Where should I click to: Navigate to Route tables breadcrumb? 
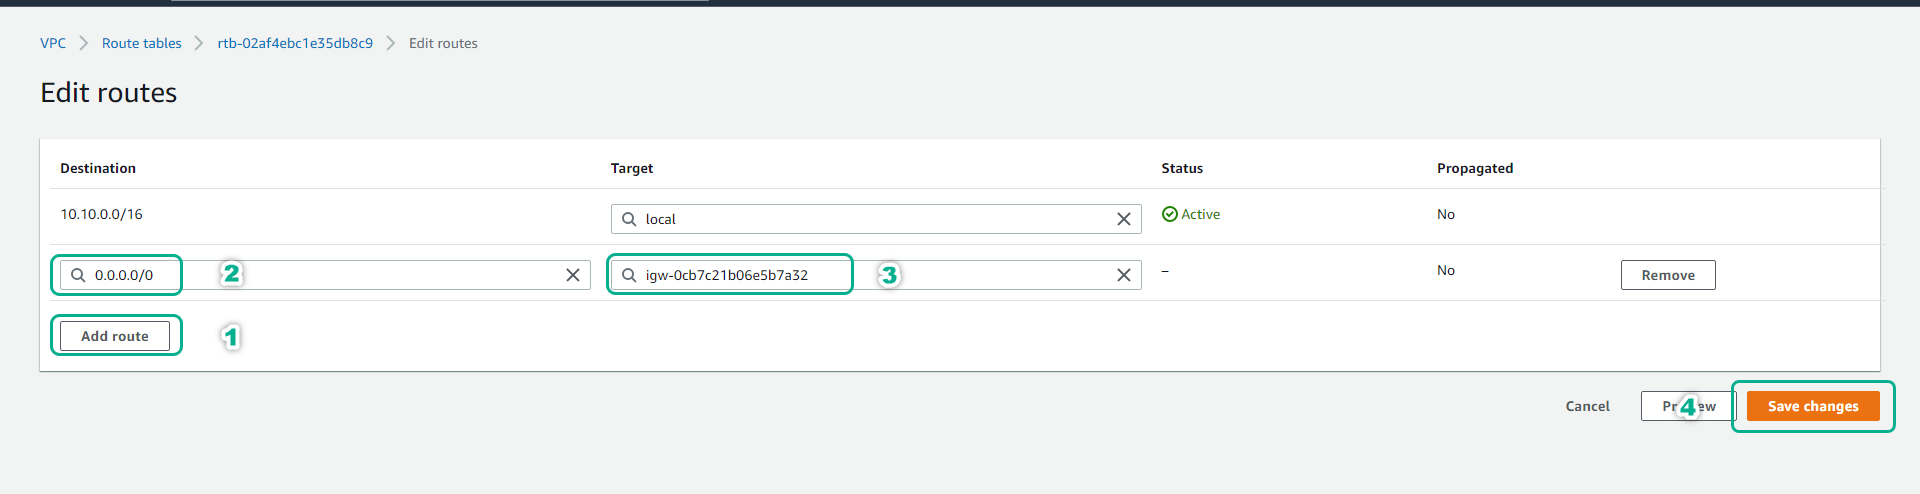point(141,43)
